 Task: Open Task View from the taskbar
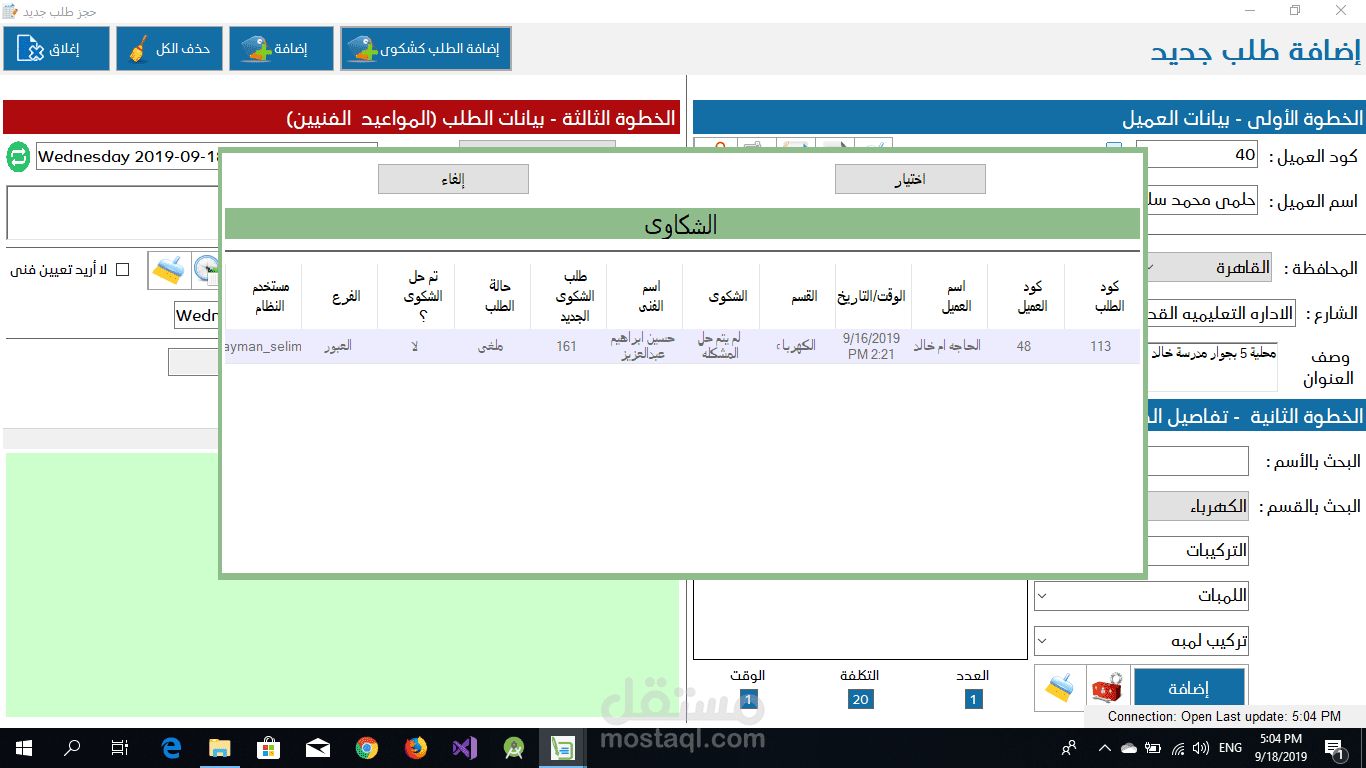tap(120, 748)
